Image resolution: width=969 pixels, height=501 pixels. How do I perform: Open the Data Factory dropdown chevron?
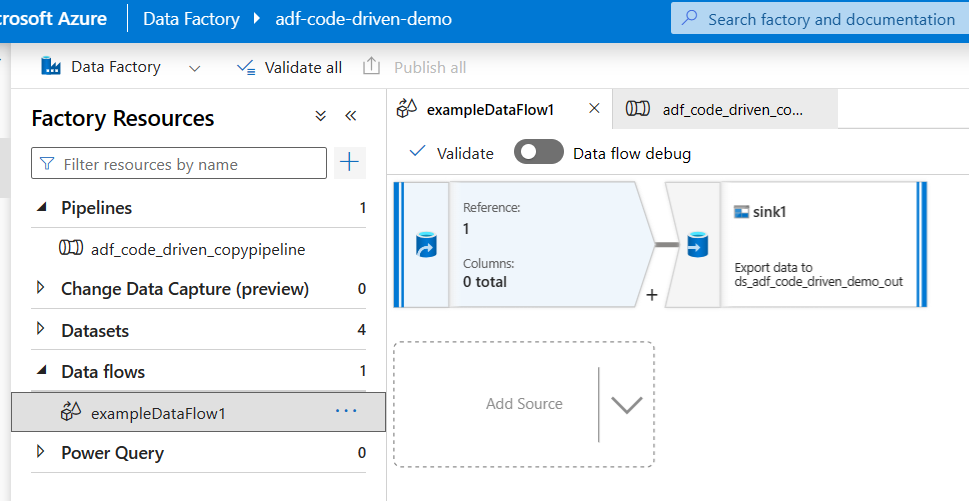pos(195,68)
